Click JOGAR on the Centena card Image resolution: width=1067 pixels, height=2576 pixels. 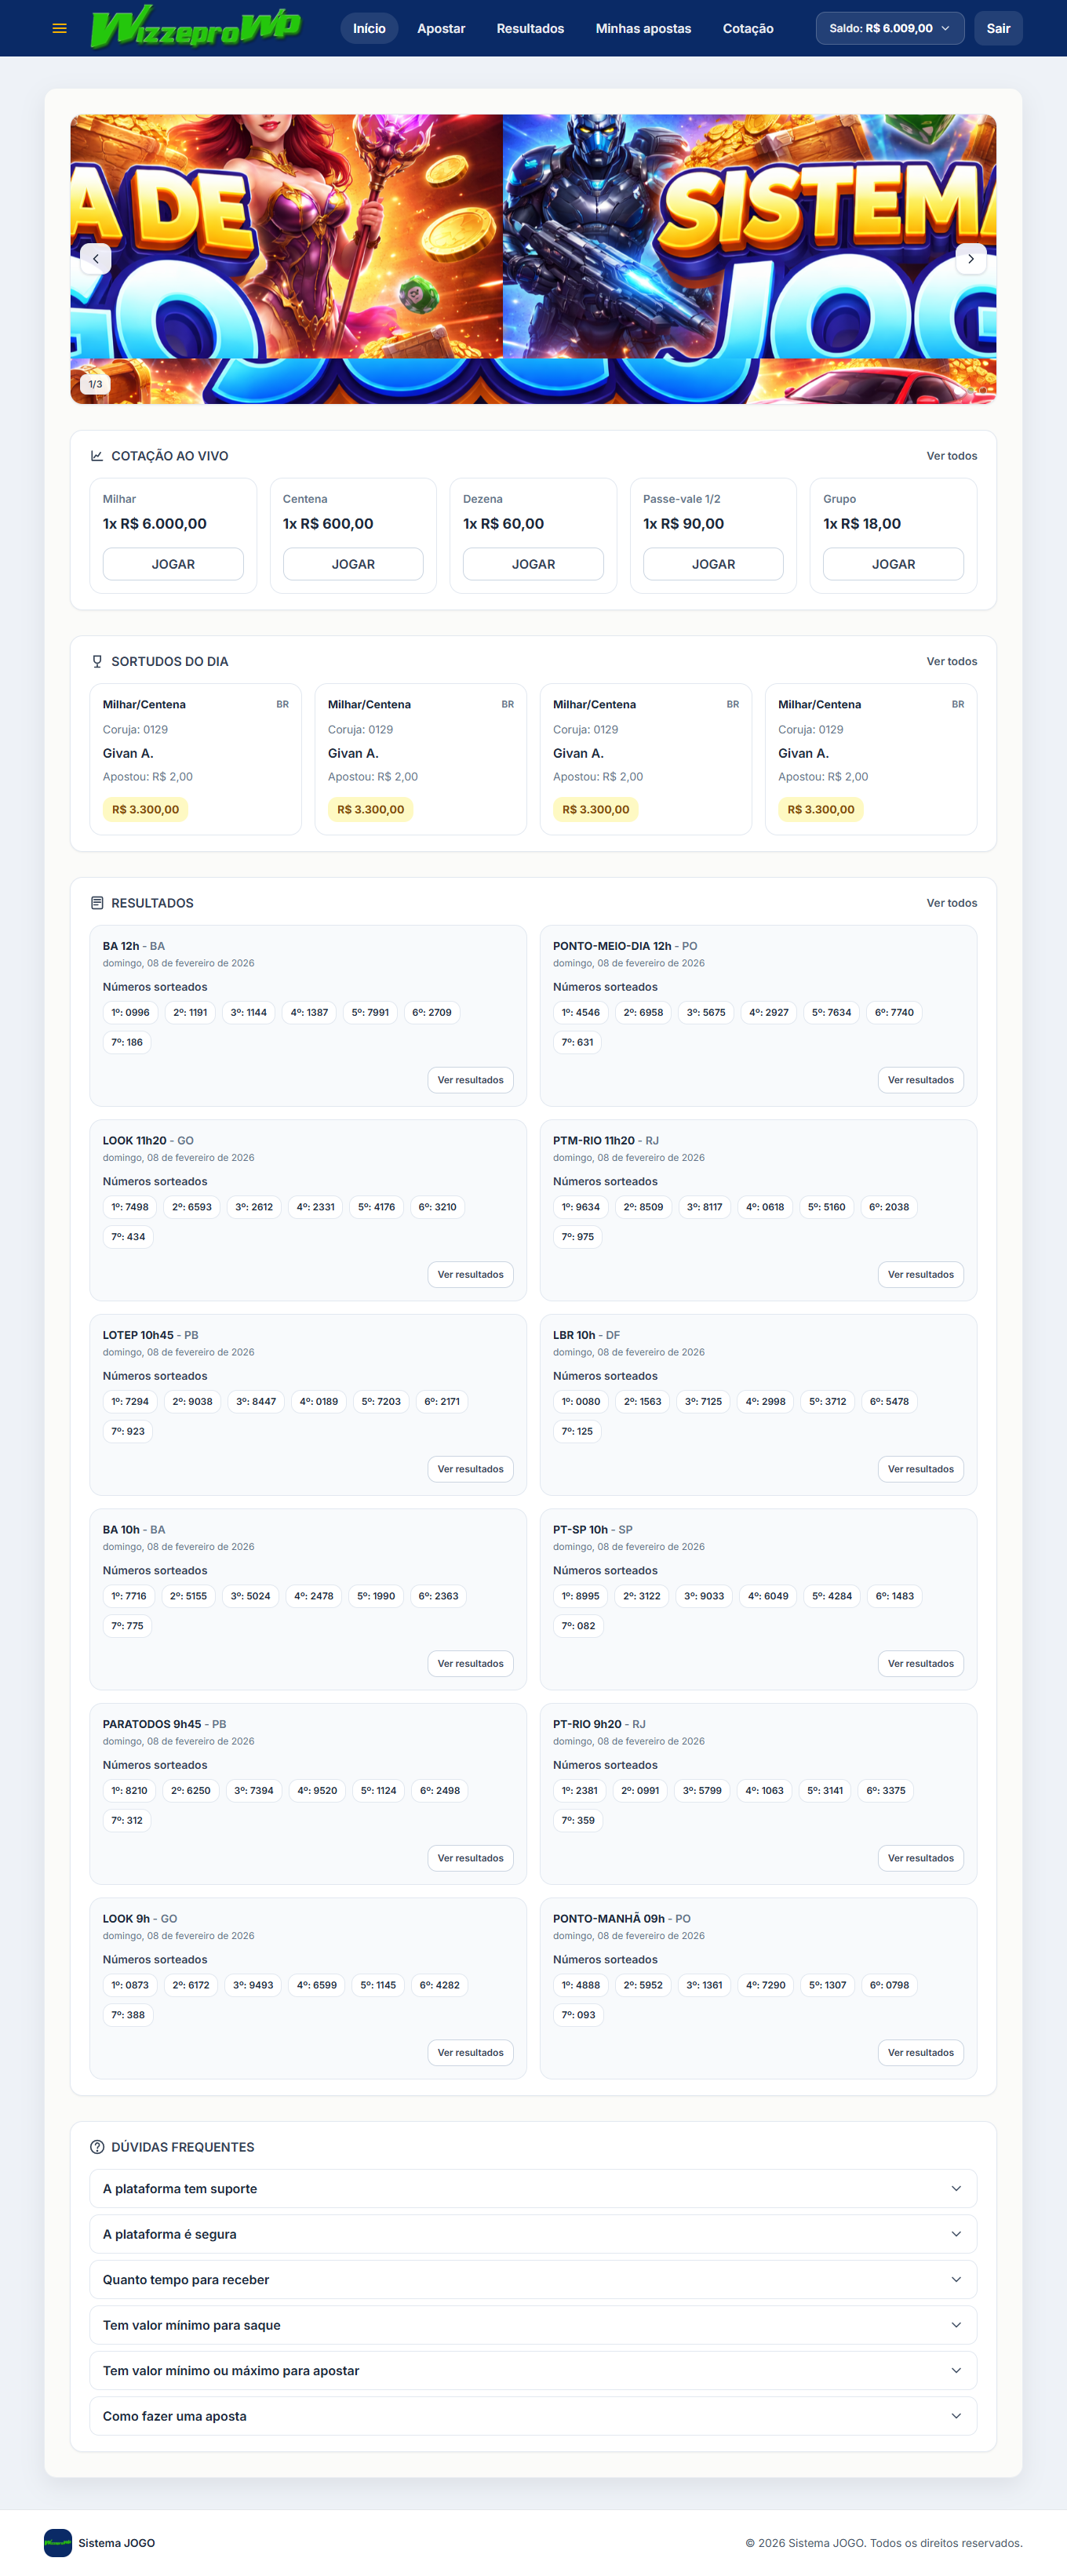(x=353, y=564)
